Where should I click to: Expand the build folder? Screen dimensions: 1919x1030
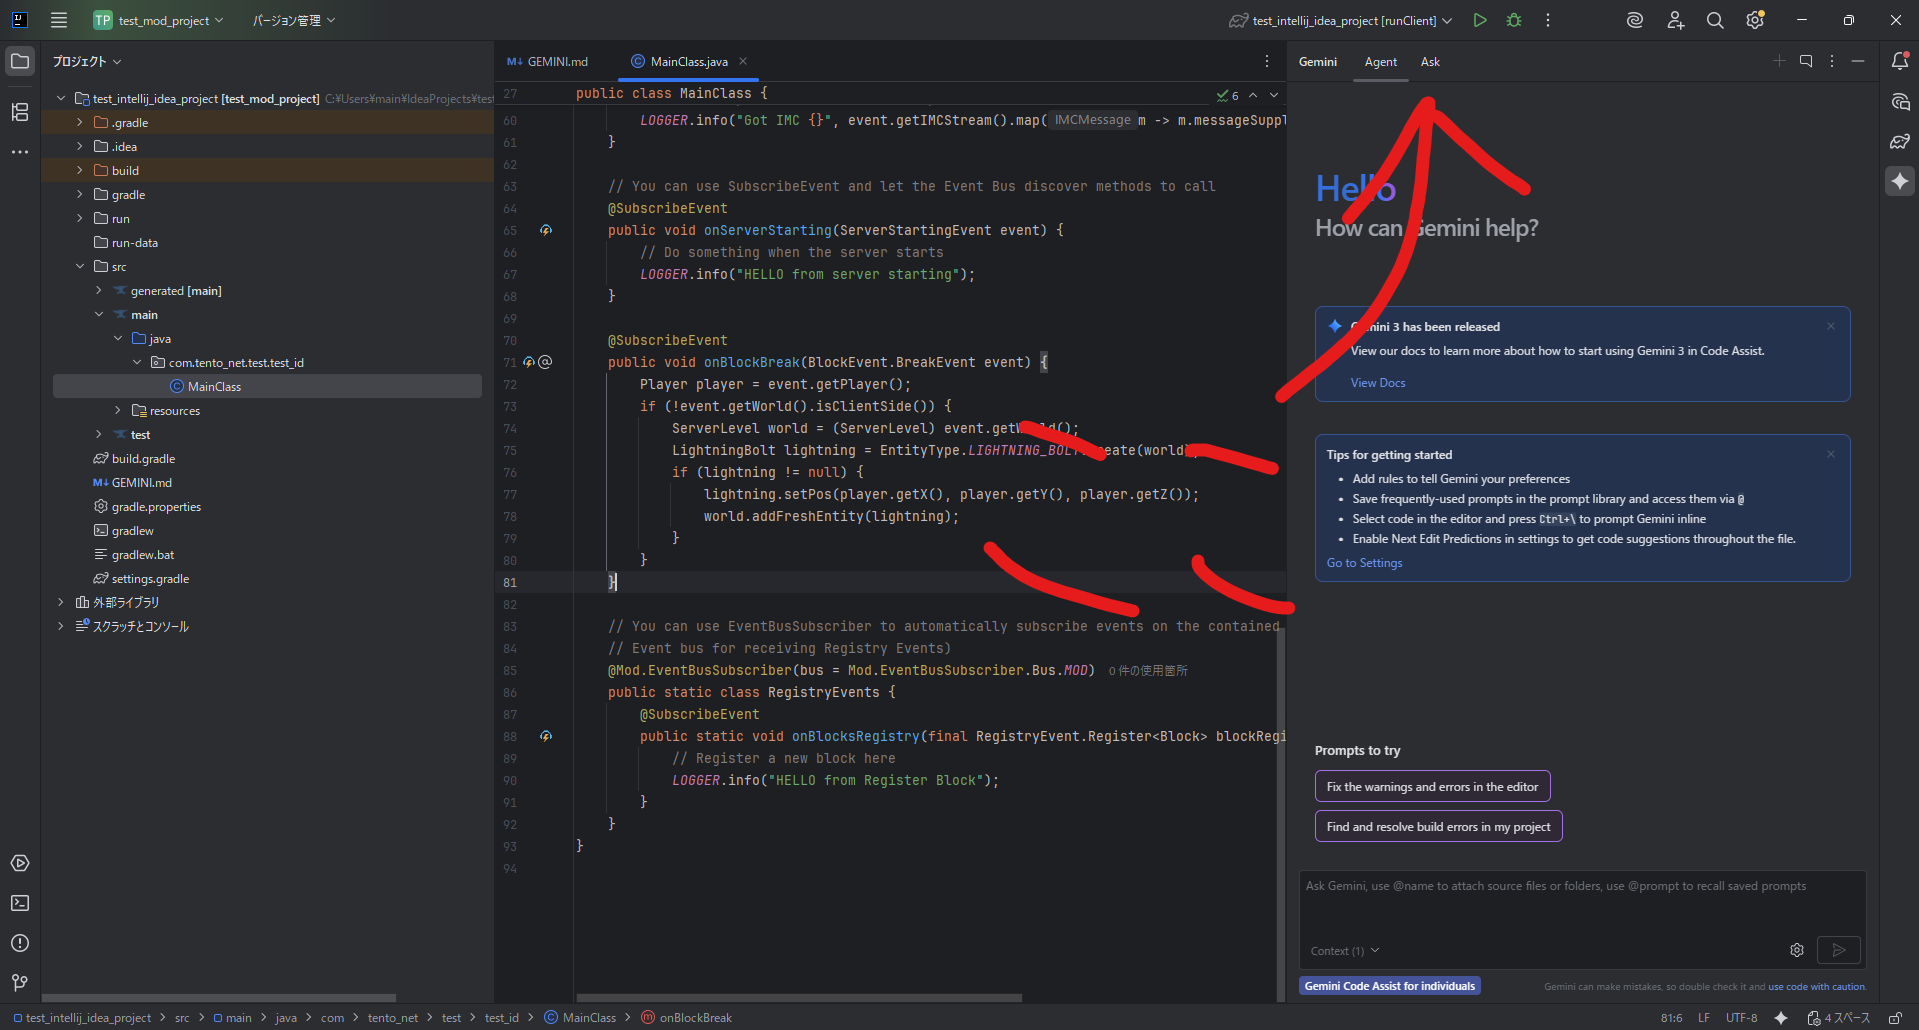(80, 171)
